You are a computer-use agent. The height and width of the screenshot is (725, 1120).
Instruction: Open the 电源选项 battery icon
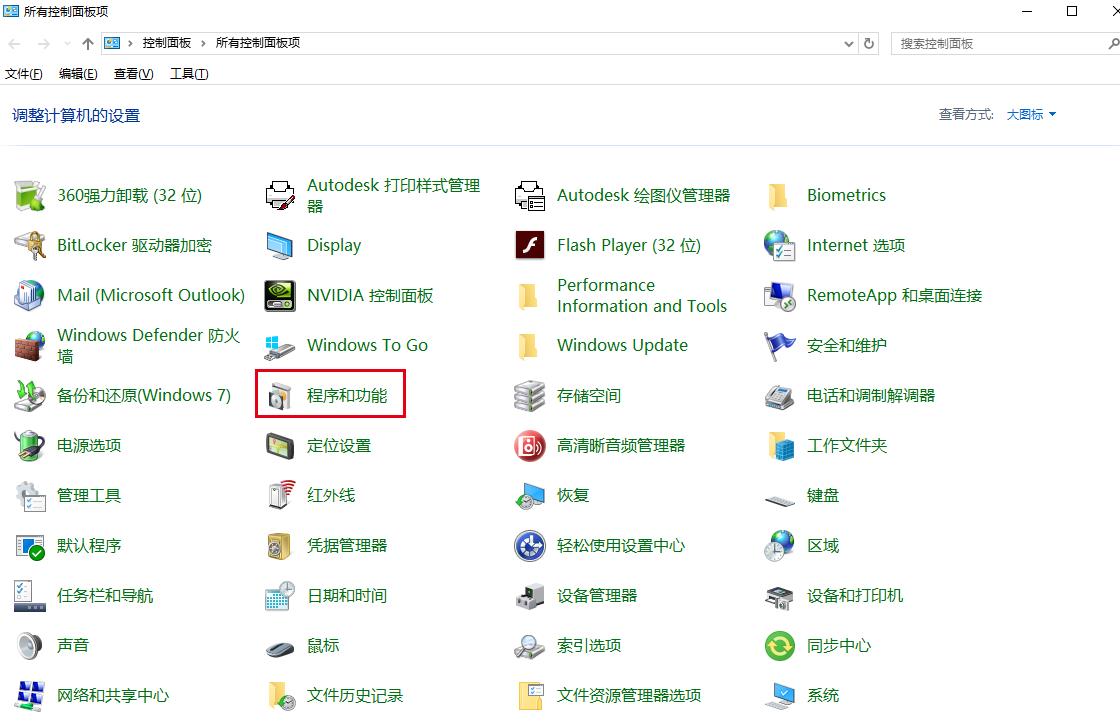(30, 445)
